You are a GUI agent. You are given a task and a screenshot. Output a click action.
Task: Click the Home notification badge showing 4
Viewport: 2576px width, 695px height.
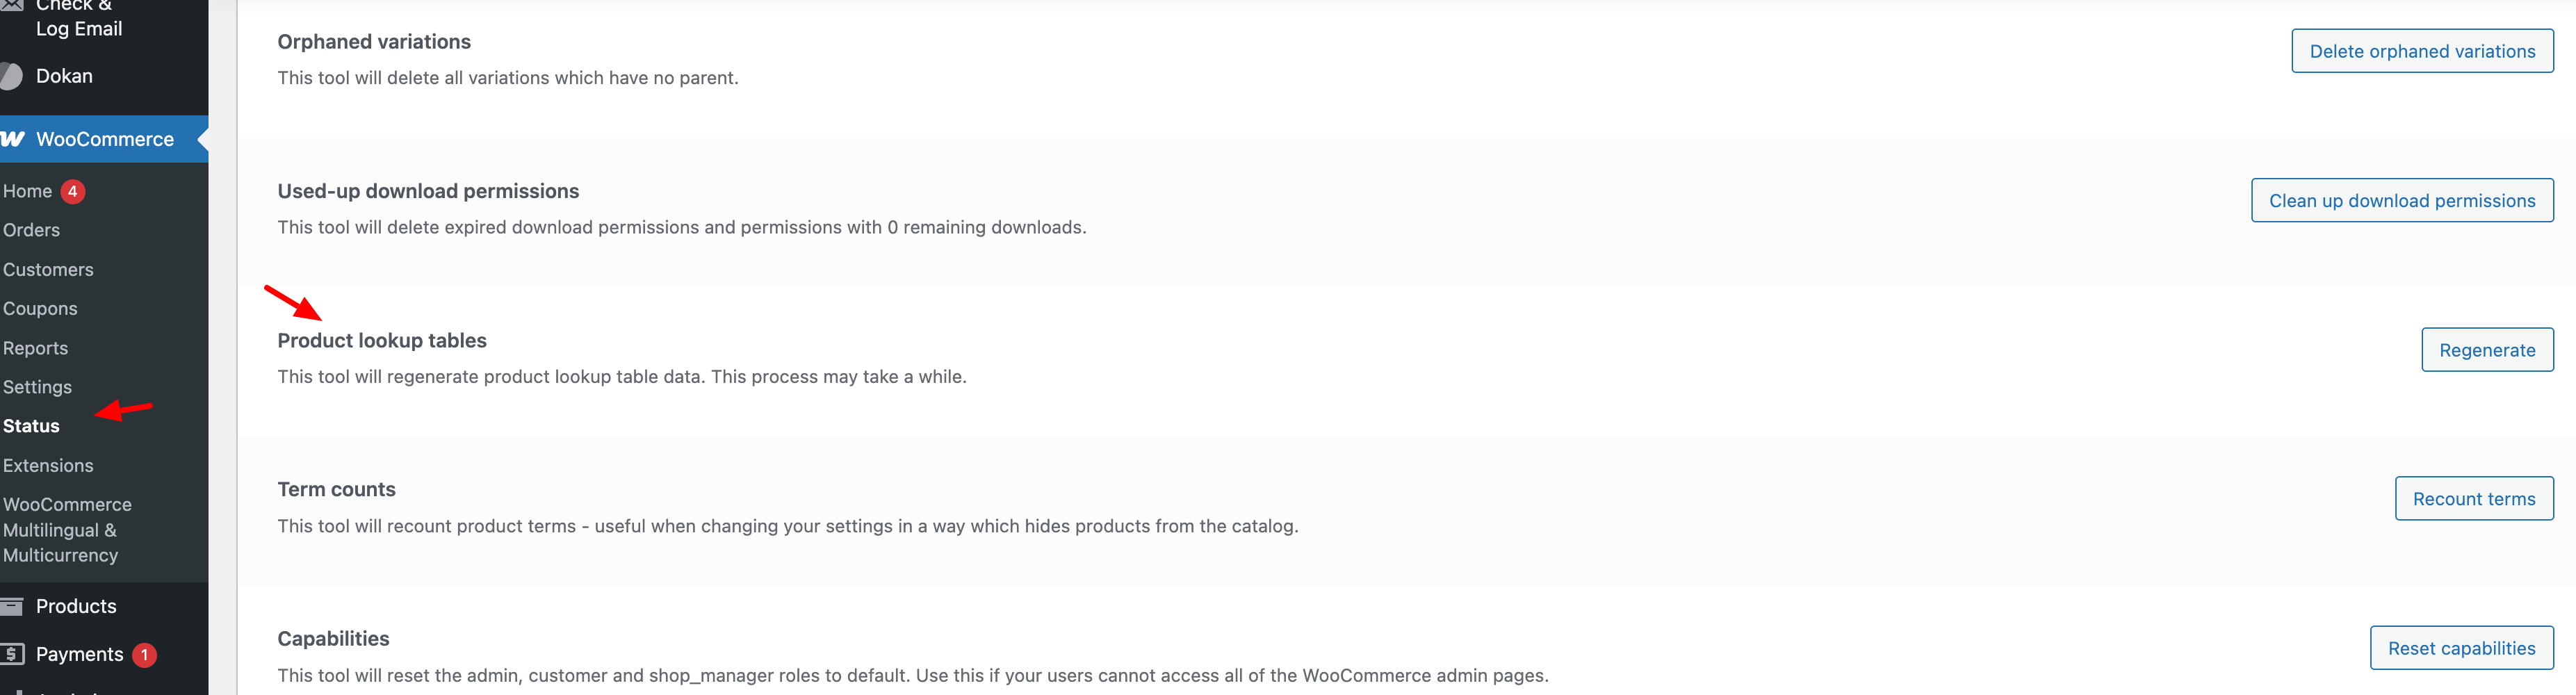pyautogui.click(x=73, y=191)
